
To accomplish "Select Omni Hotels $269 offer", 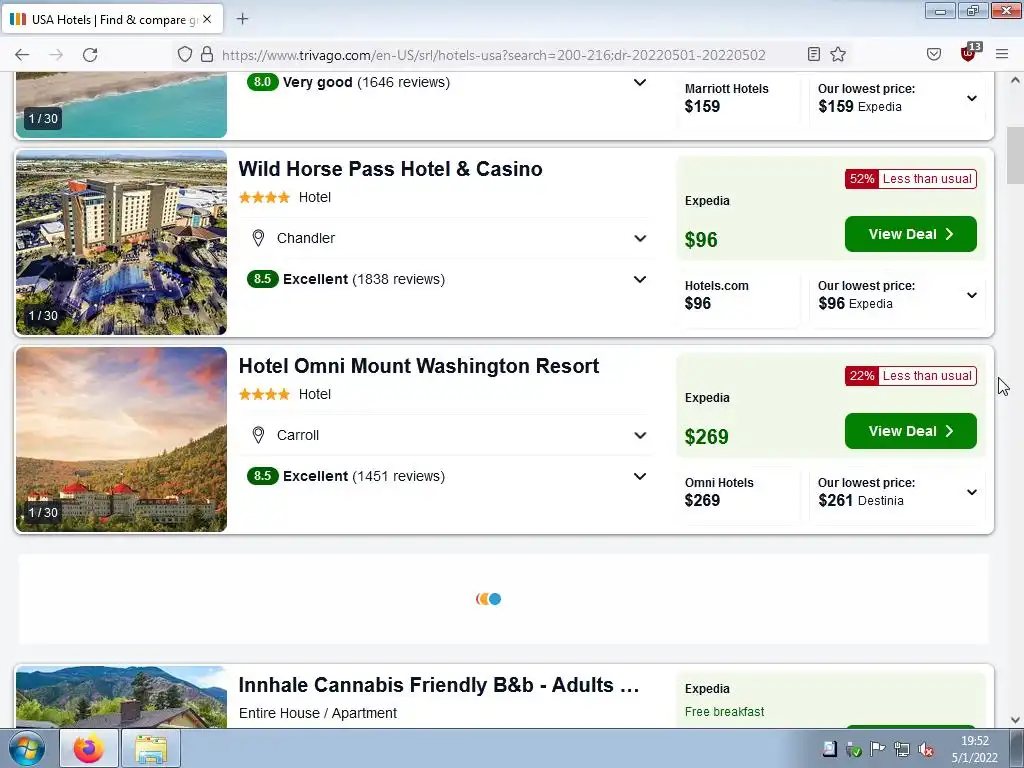I will click(738, 492).
